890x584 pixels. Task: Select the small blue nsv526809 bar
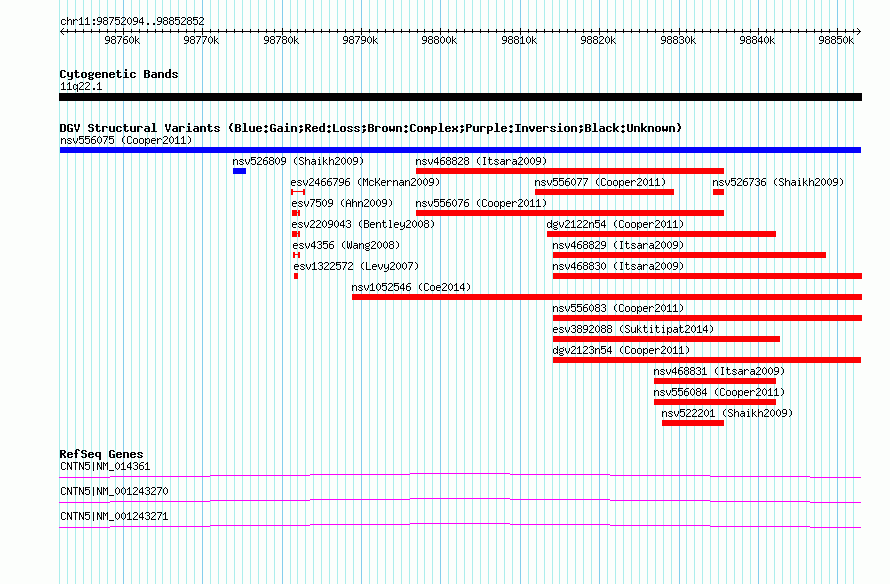pos(239,171)
